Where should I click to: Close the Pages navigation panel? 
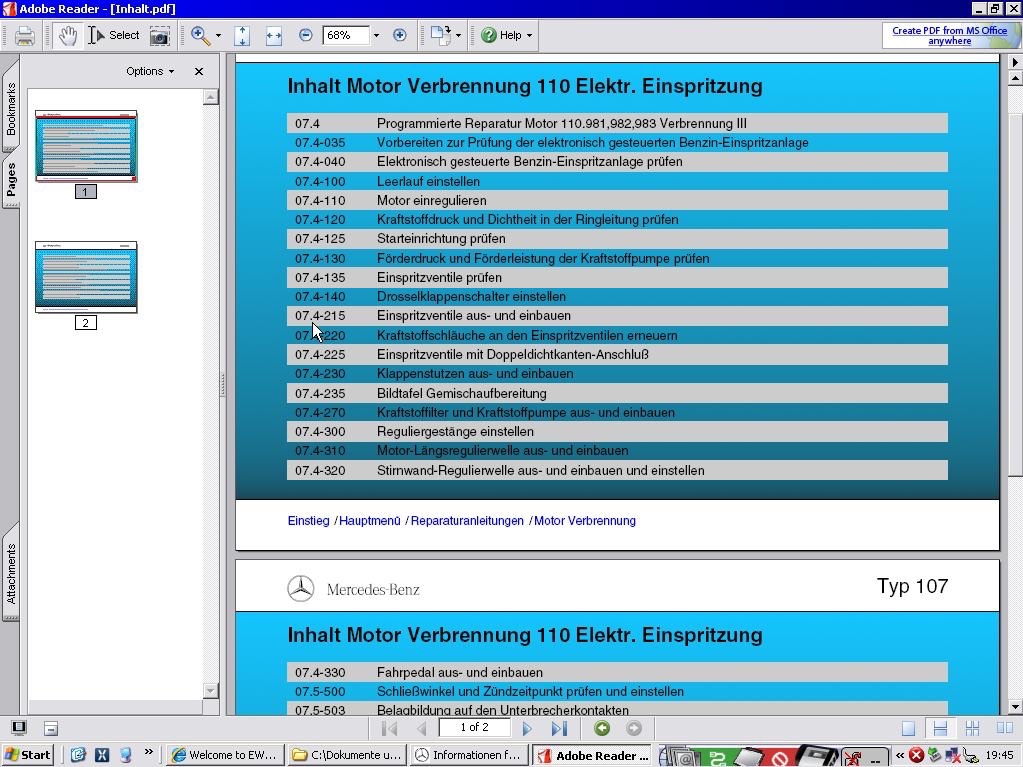(199, 71)
